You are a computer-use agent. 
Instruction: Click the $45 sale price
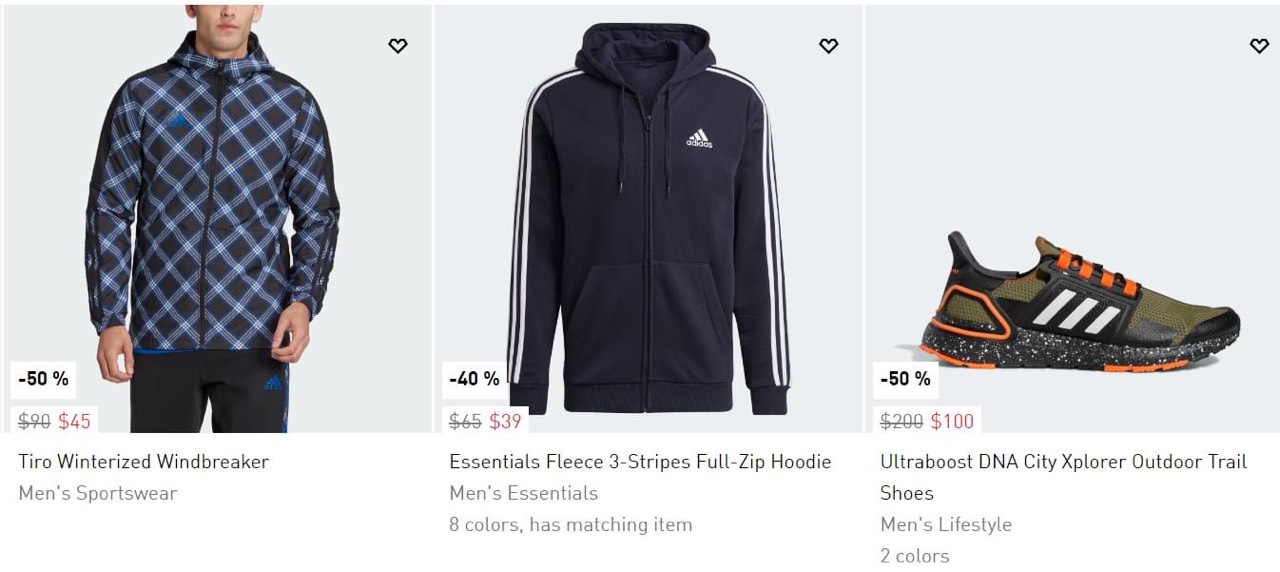(74, 421)
